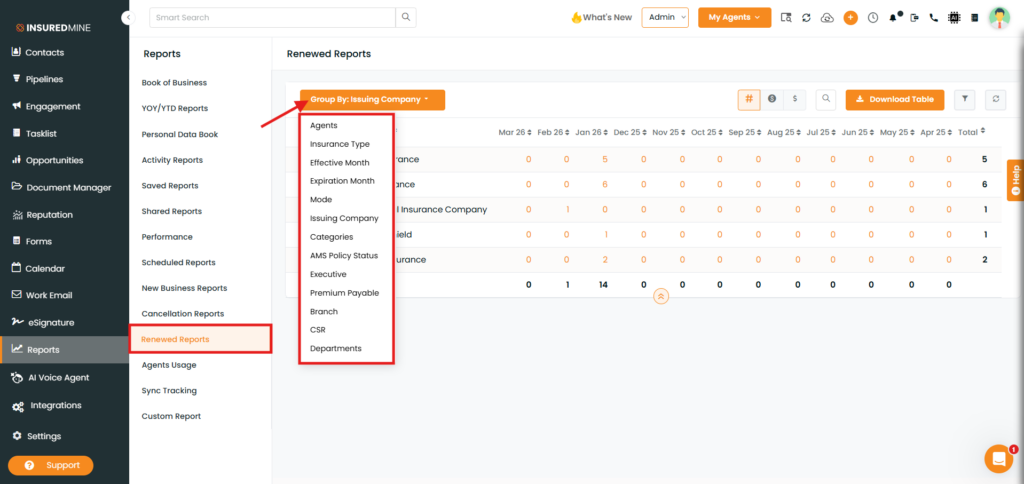Expand the My Agents dropdown
This screenshot has width=1024, height=484.
[734, 17]
